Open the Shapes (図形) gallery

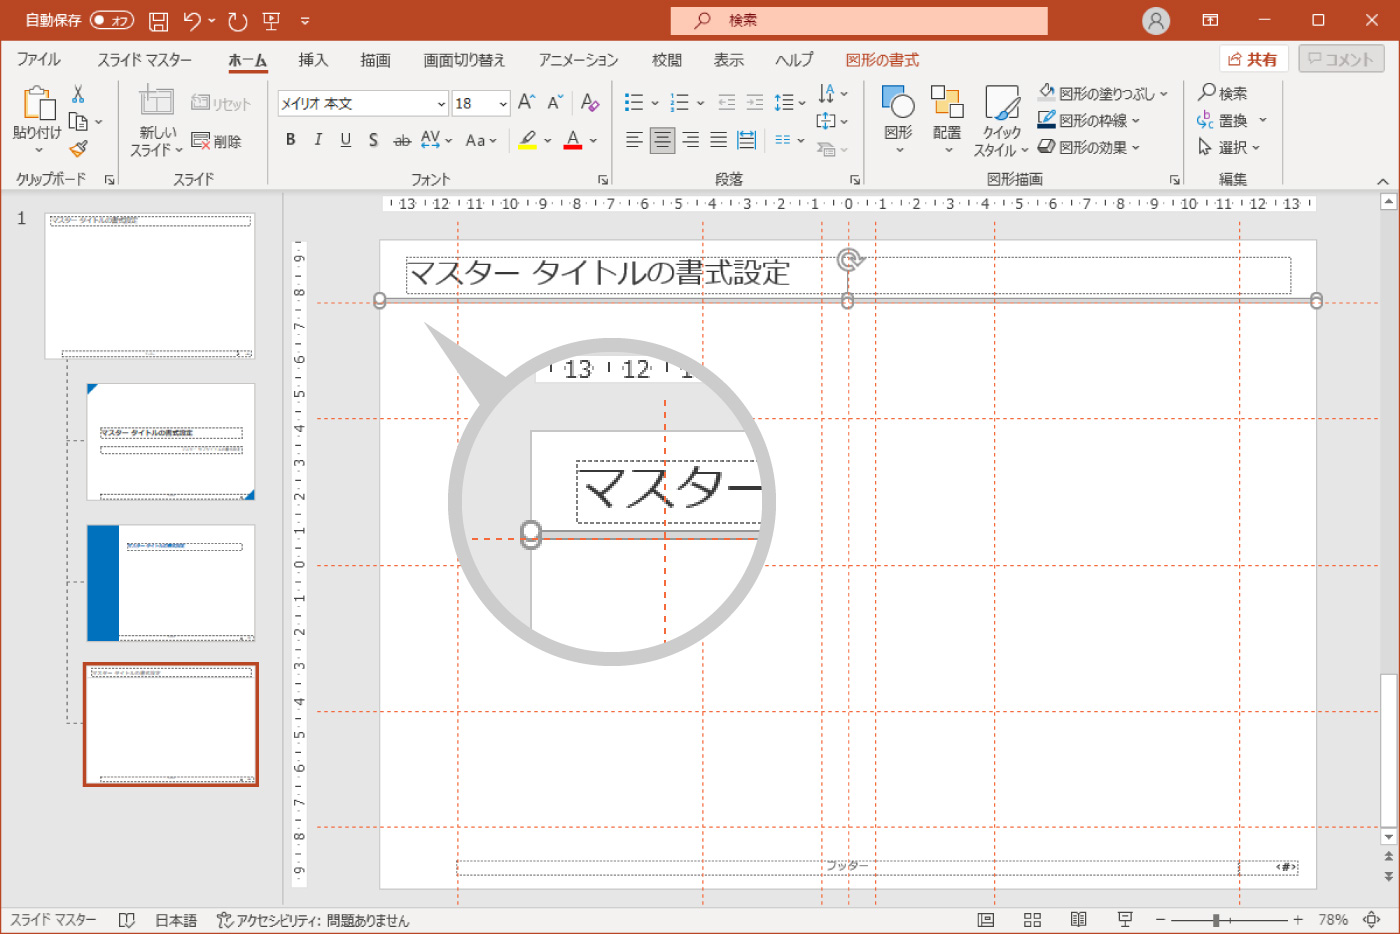898,118
